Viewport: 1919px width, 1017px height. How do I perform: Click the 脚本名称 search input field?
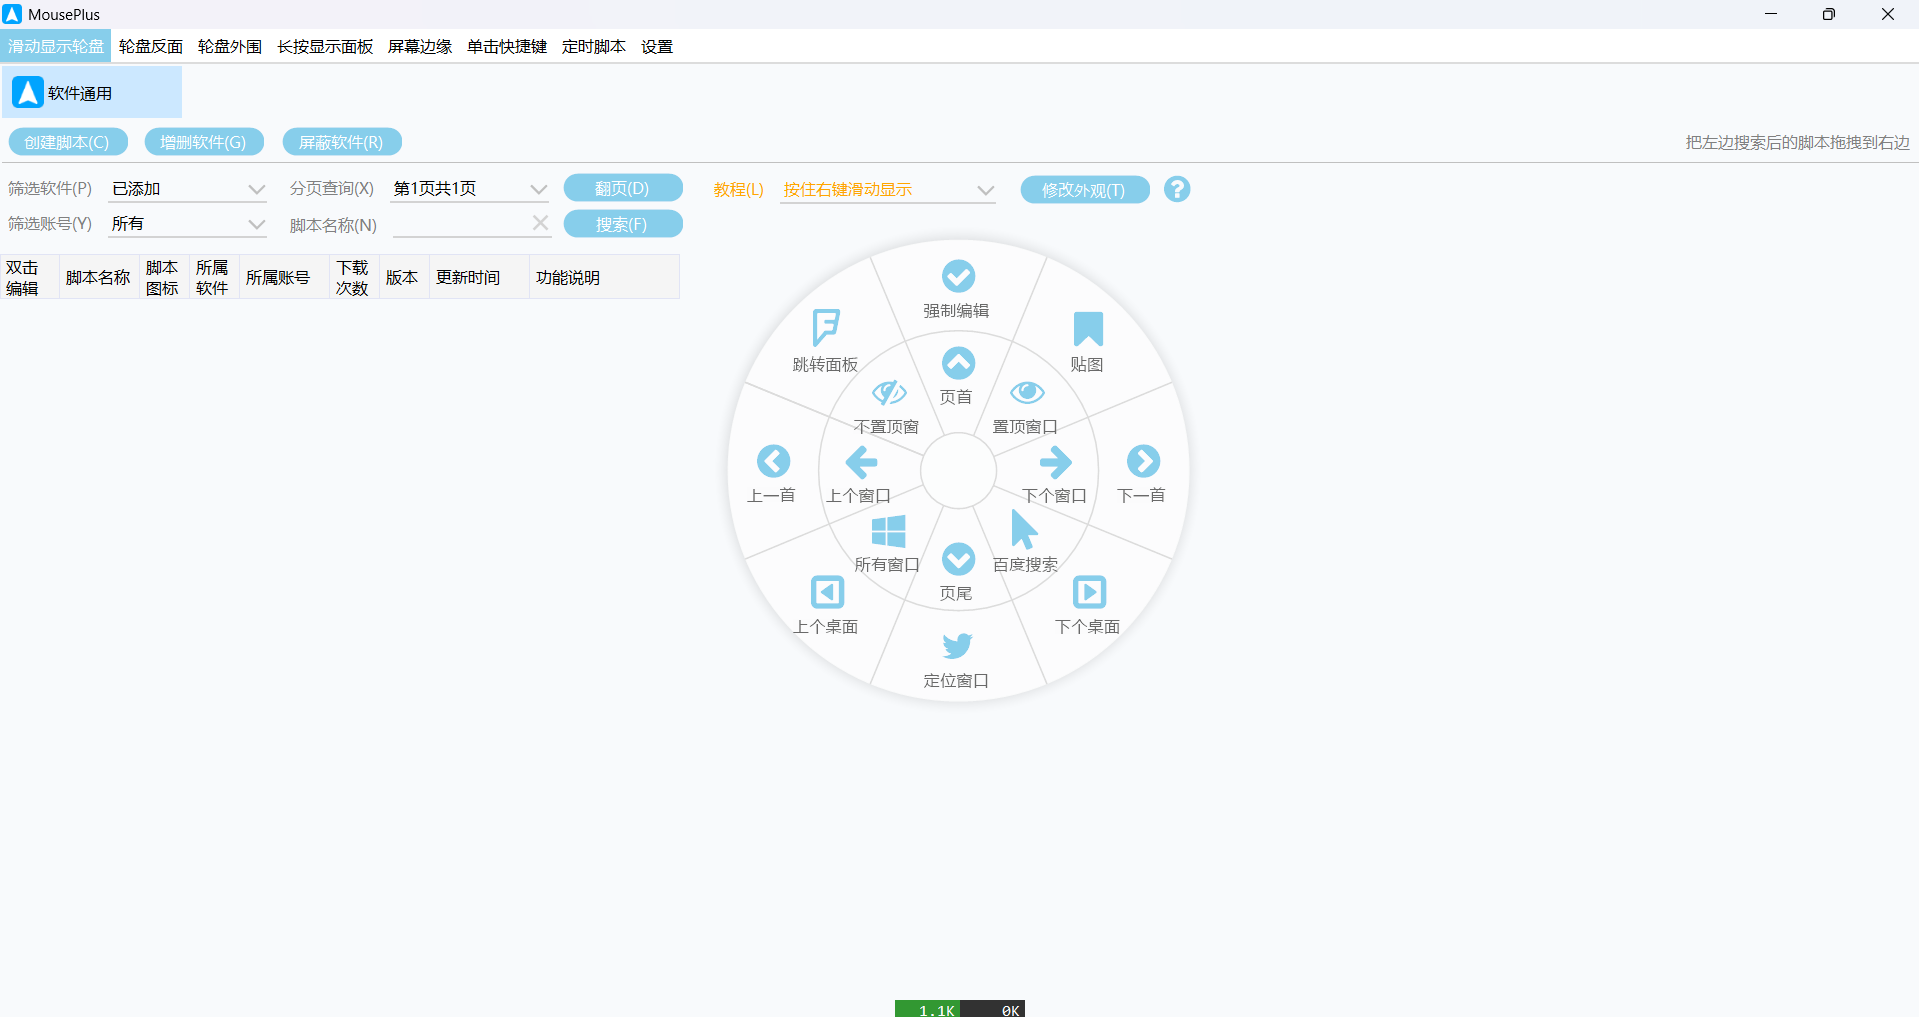click(461, 225)
